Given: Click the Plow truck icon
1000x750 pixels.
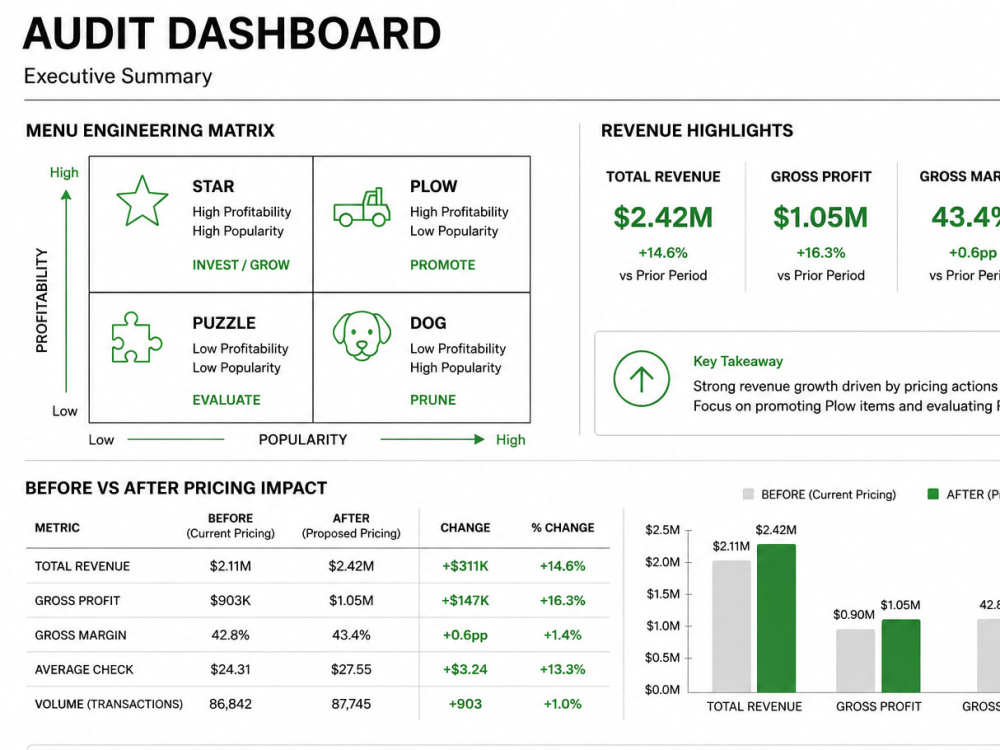Looking at the screenshot, I should [x=362, y=207].
